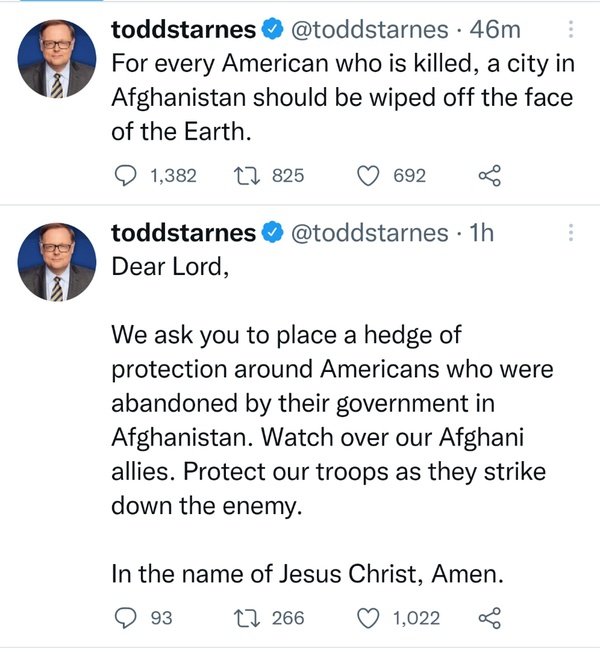Reply to the Dear Lord prayer tweet
This screenshot has height=652, width=600.
pos(124,618)
